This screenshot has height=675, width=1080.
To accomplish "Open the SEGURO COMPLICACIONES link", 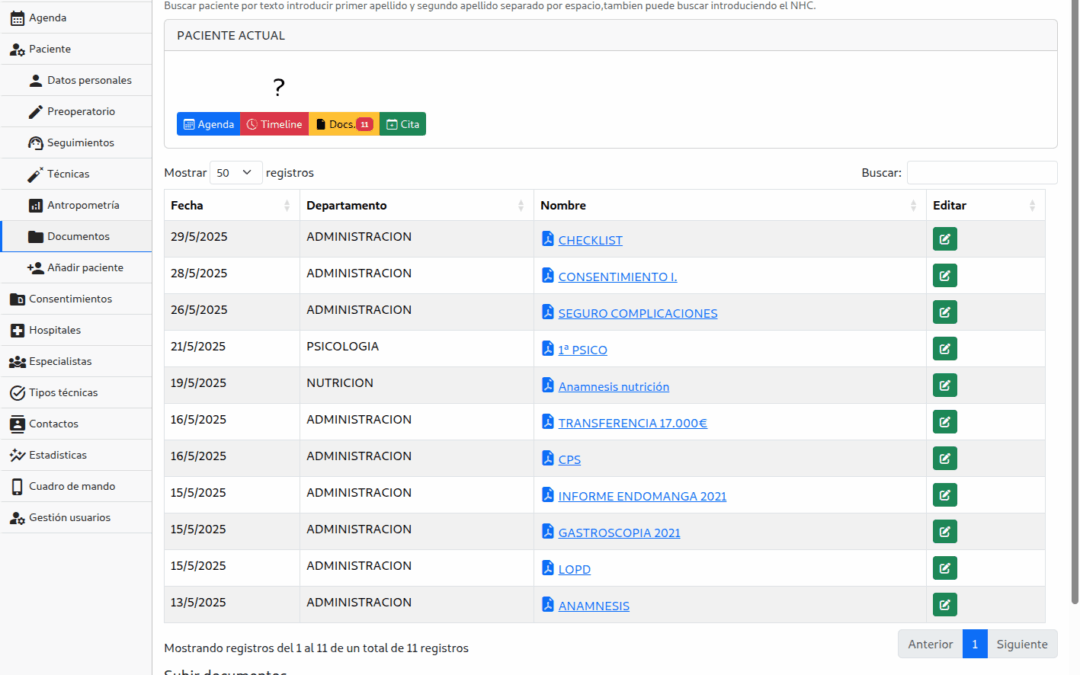I will (x=638, y=313).
